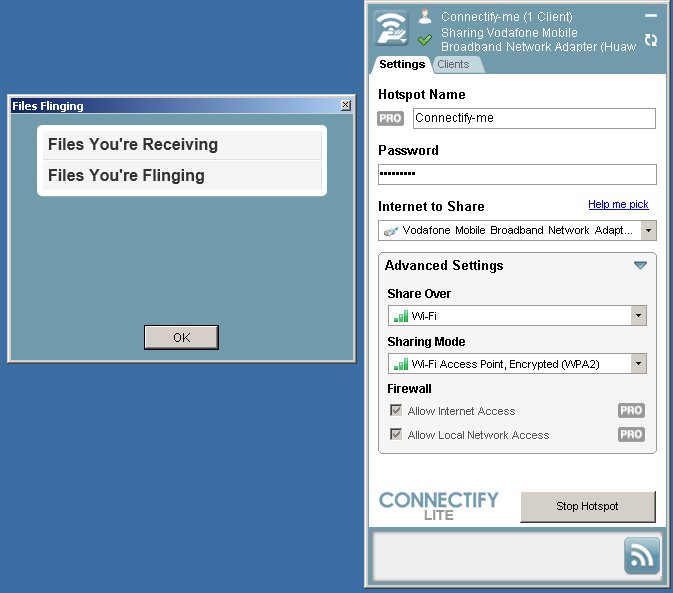
Task: Select the Settings tab
Action: [402, 64]
